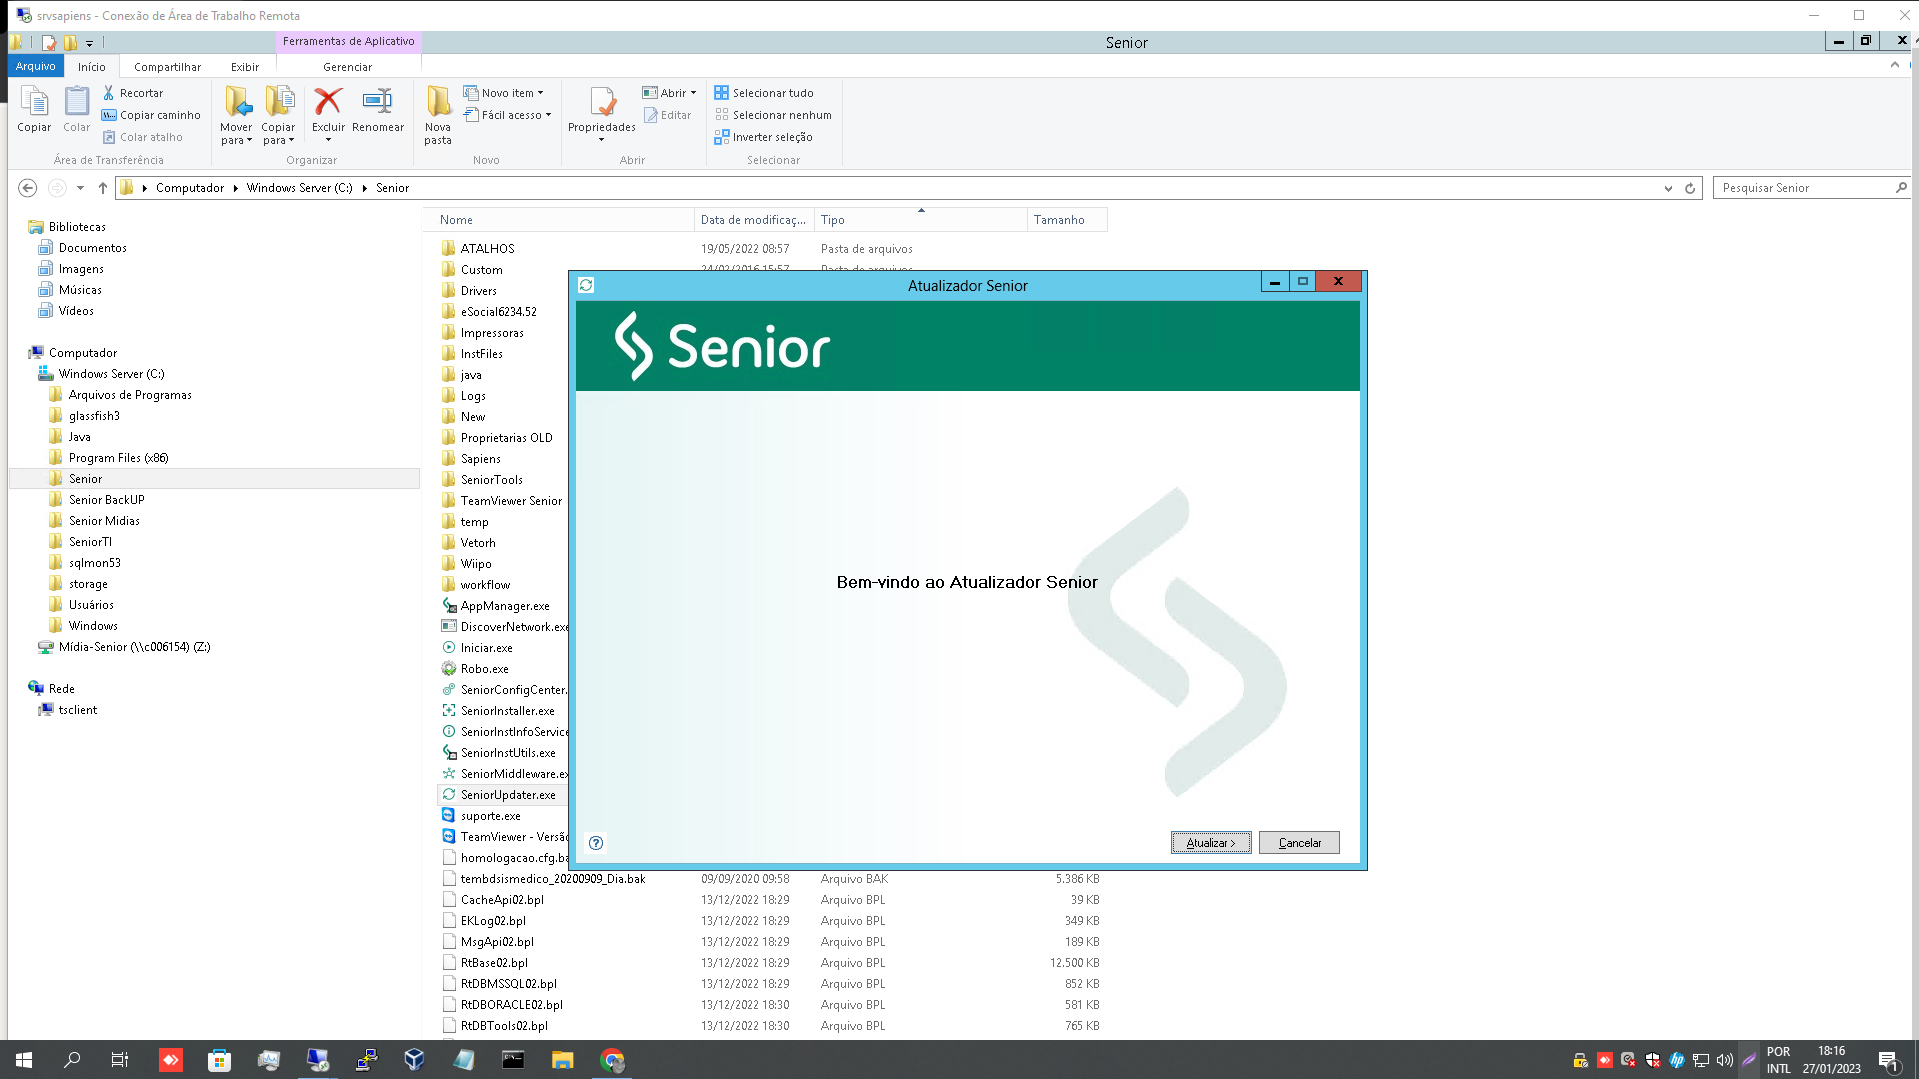The width and height of the screenshot is (1919, 1079).
Task: Collapse the ribbon with the chevron
Action: [1895, 65]
